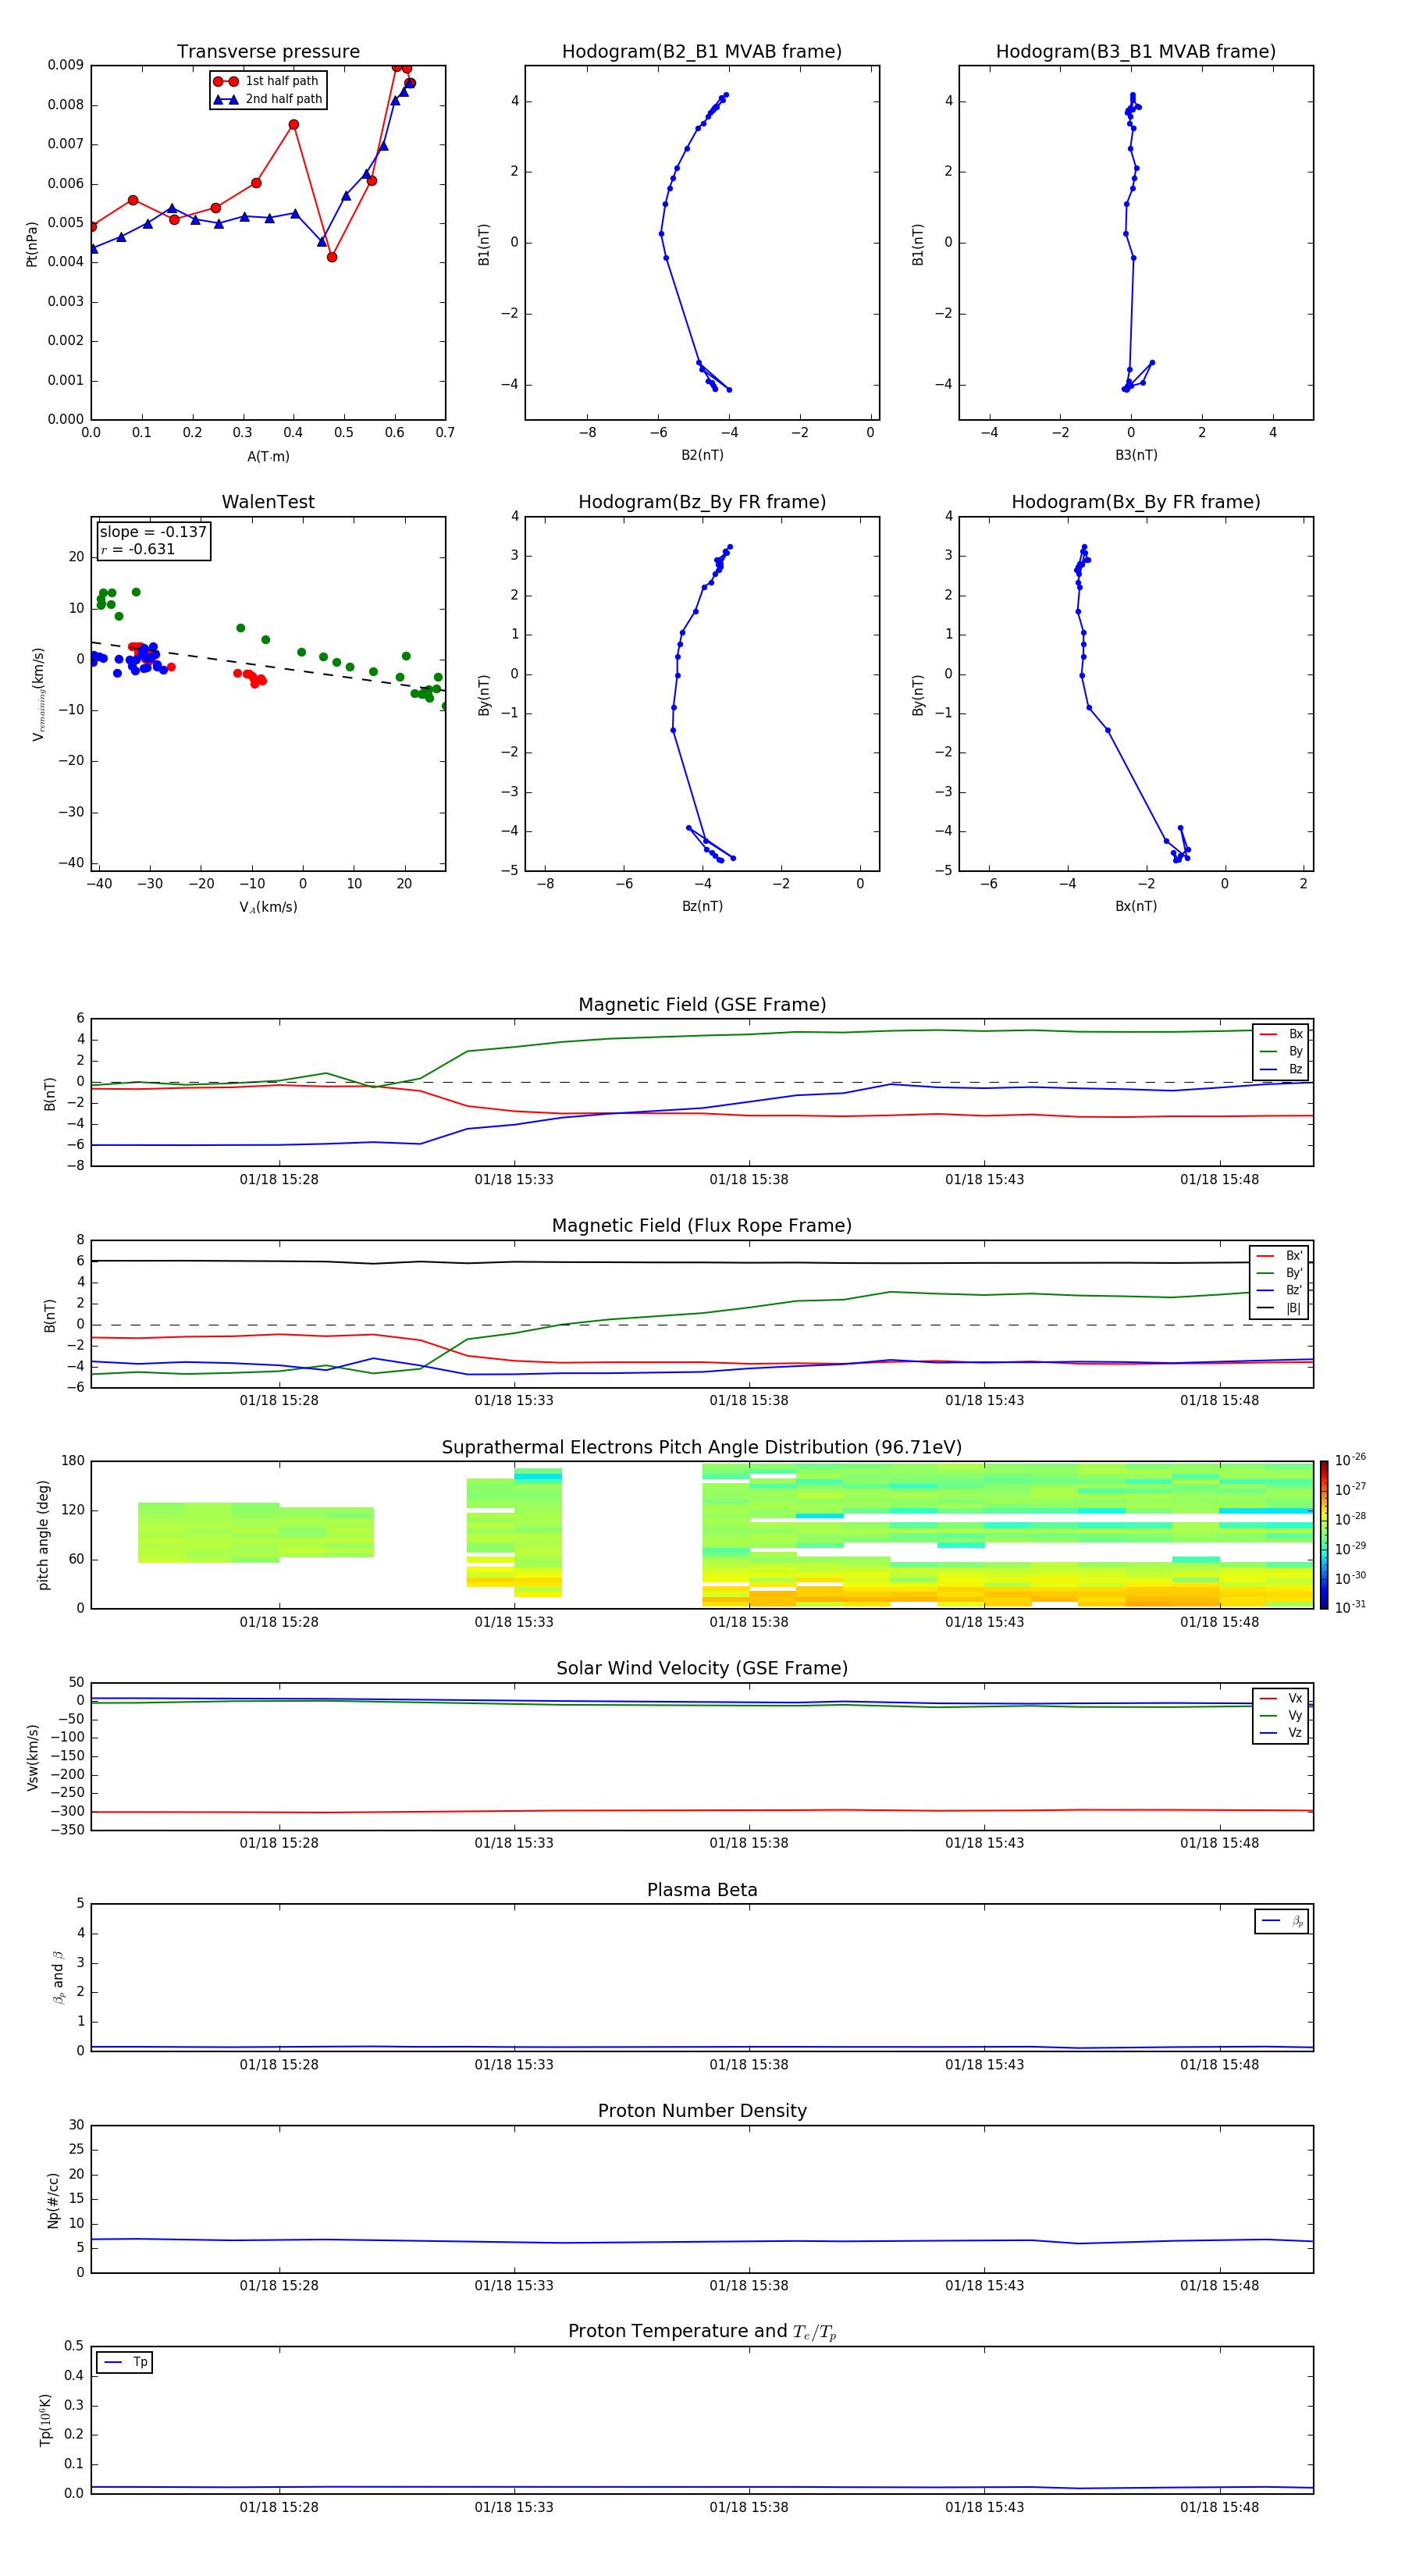
Task: Click 'Hodogram(Bx_By FR frame)' title
Action: coord(1136,502)
